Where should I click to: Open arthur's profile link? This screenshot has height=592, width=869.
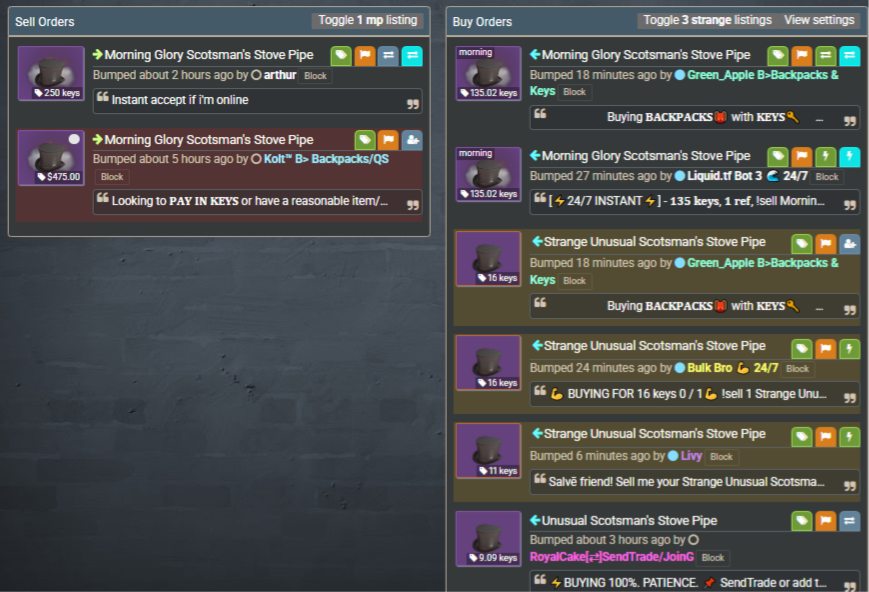tap(279, 75)
